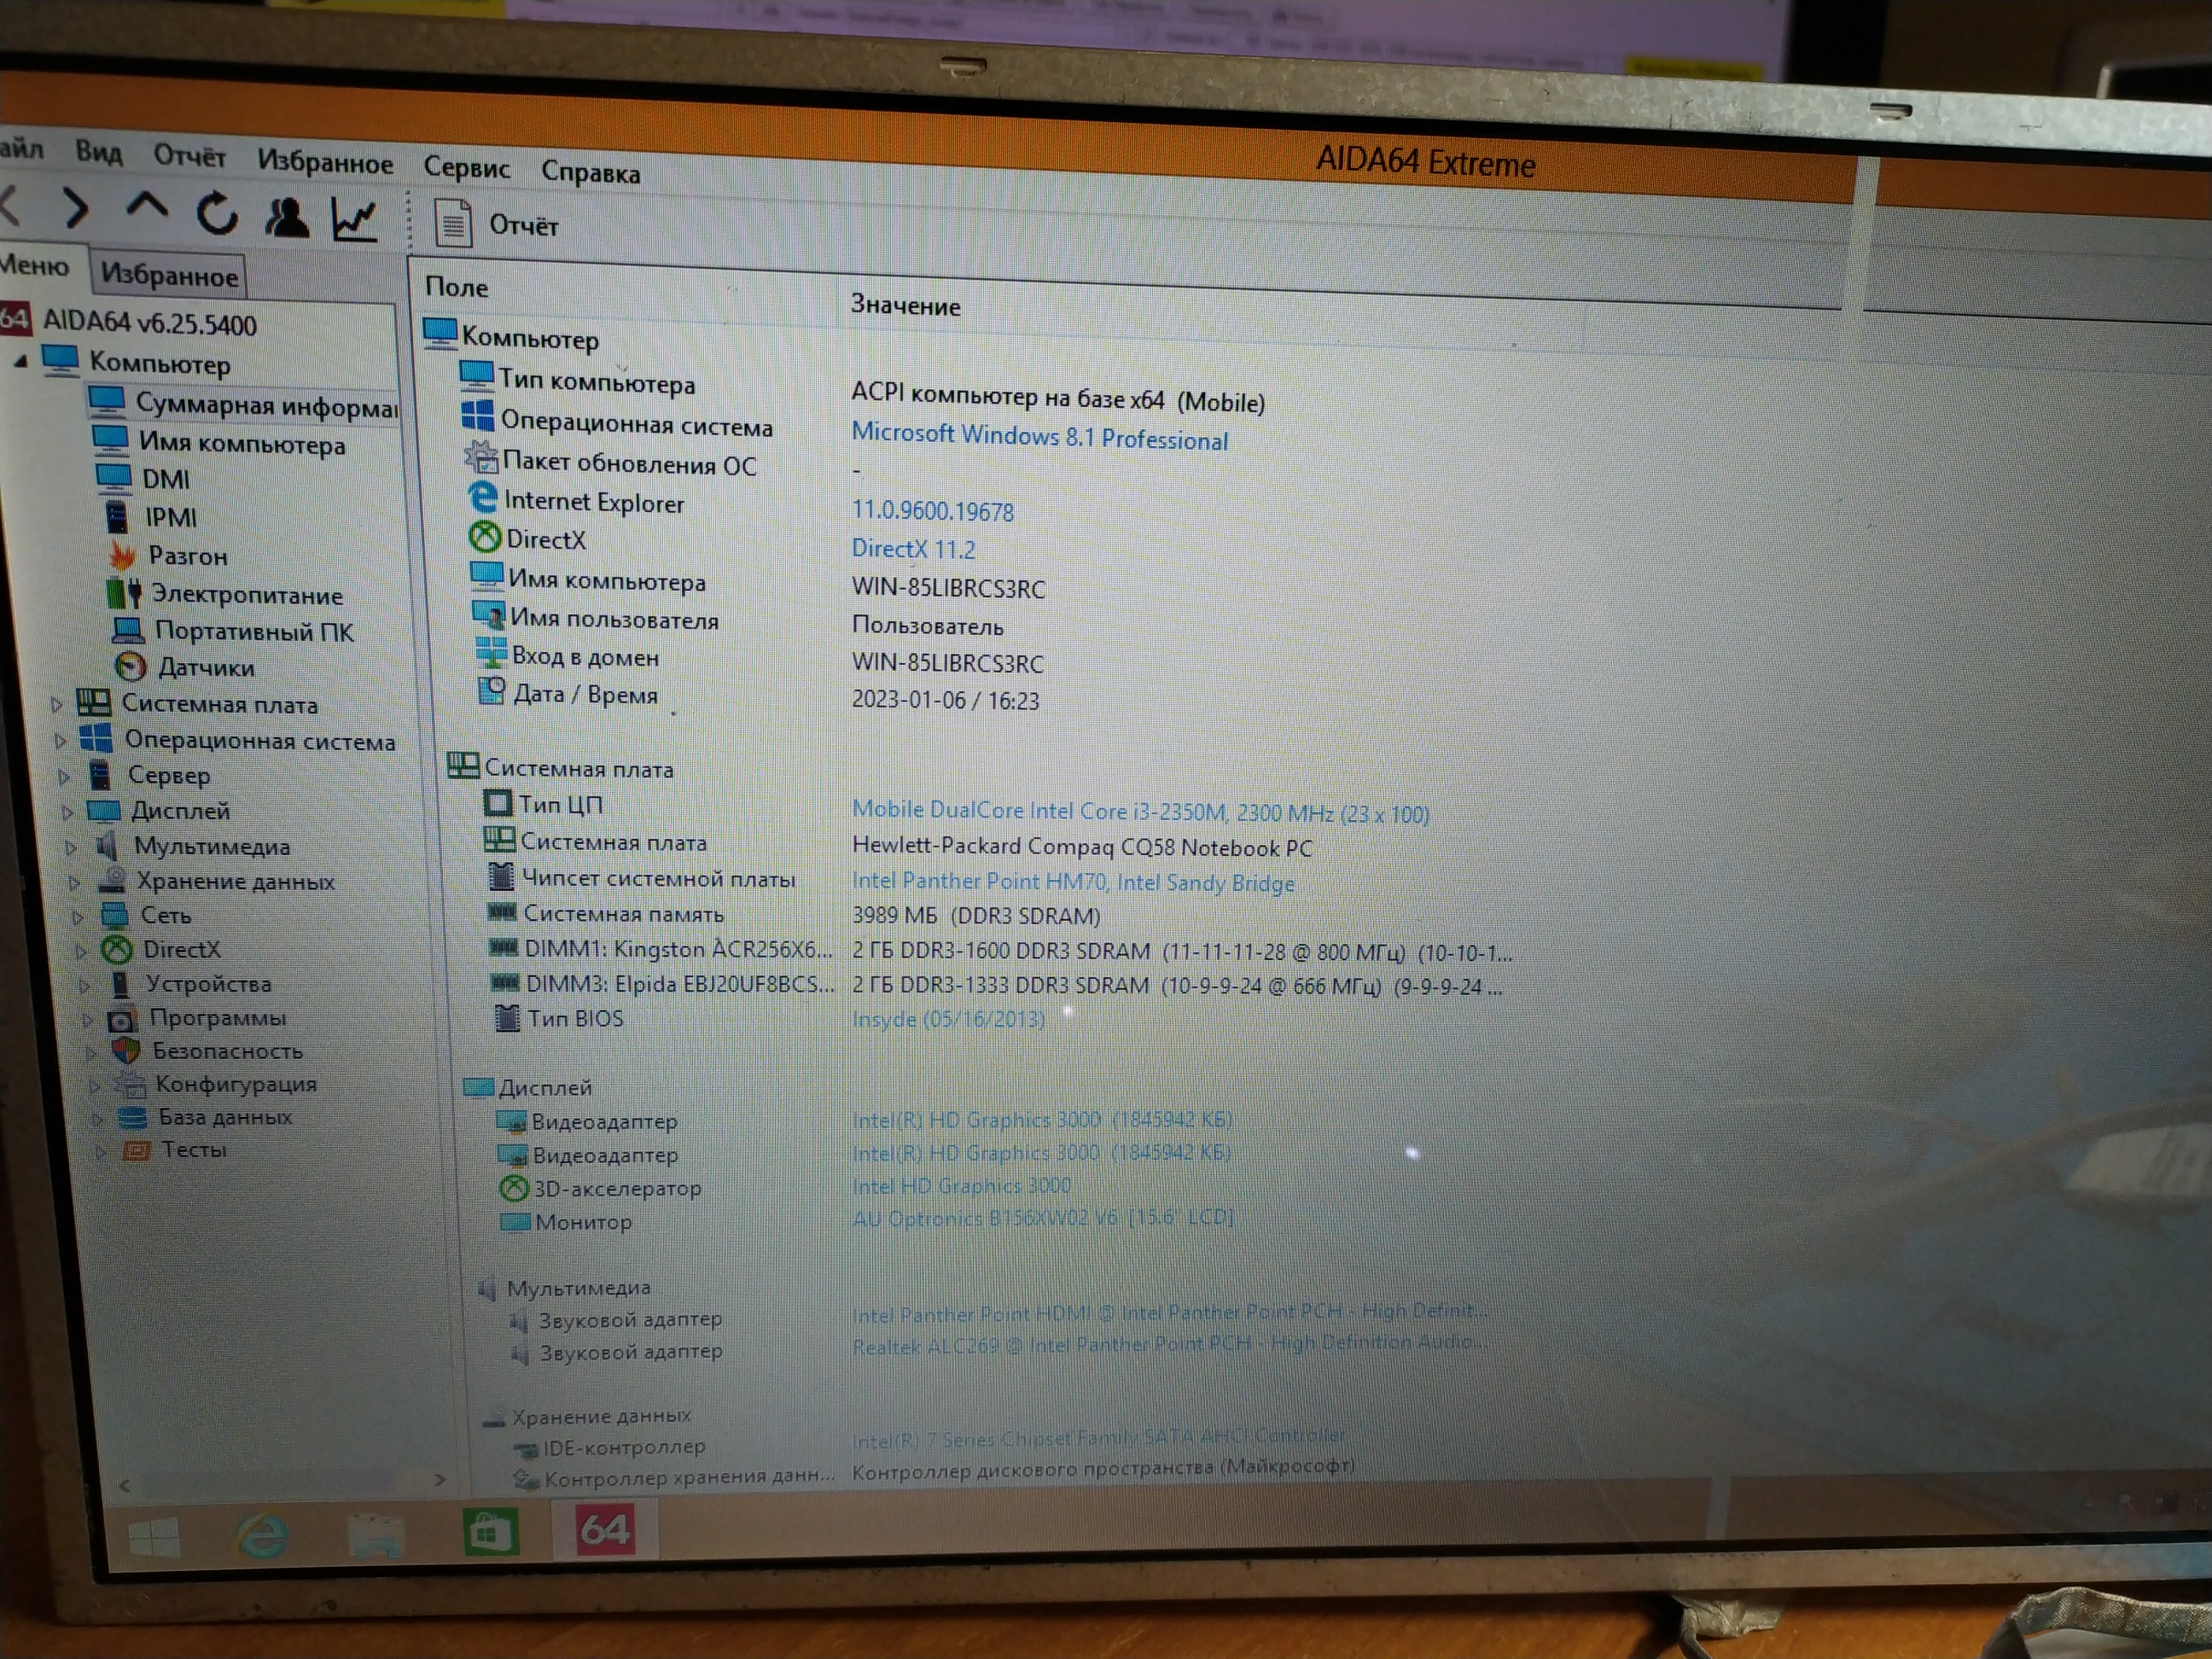
Task: Open the Избранное menu
Action: click(325, 161)
